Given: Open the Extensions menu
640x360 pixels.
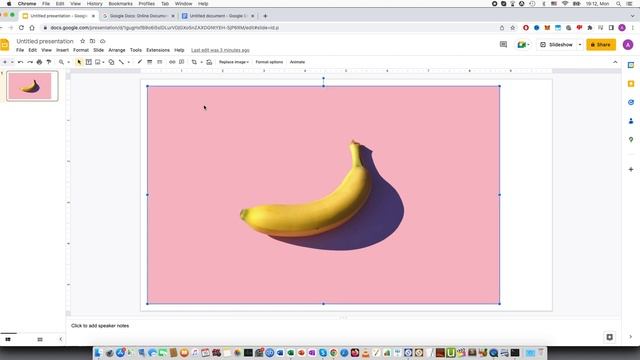Looking at the screenshot, I should (158, 50).
